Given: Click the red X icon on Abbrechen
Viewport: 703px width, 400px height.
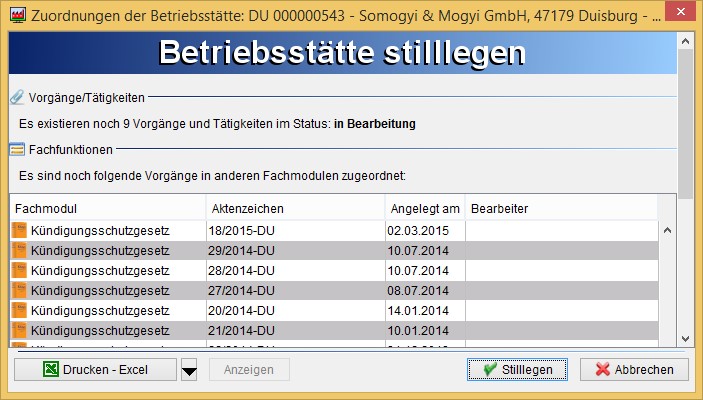Looking at the screenshot, I should 603,370.
